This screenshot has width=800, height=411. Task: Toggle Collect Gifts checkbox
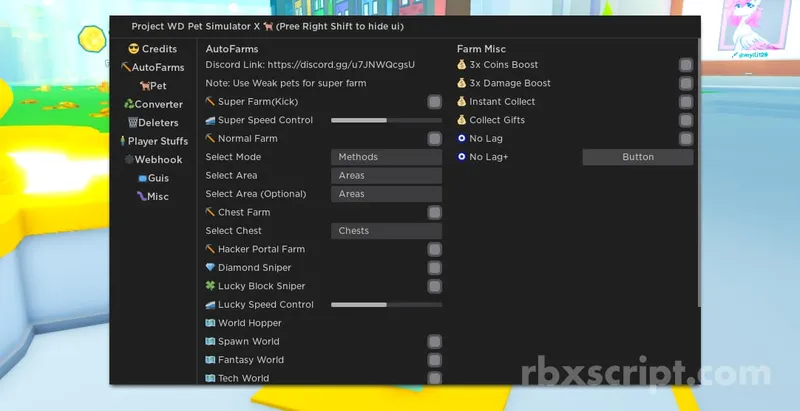point(686,120)
